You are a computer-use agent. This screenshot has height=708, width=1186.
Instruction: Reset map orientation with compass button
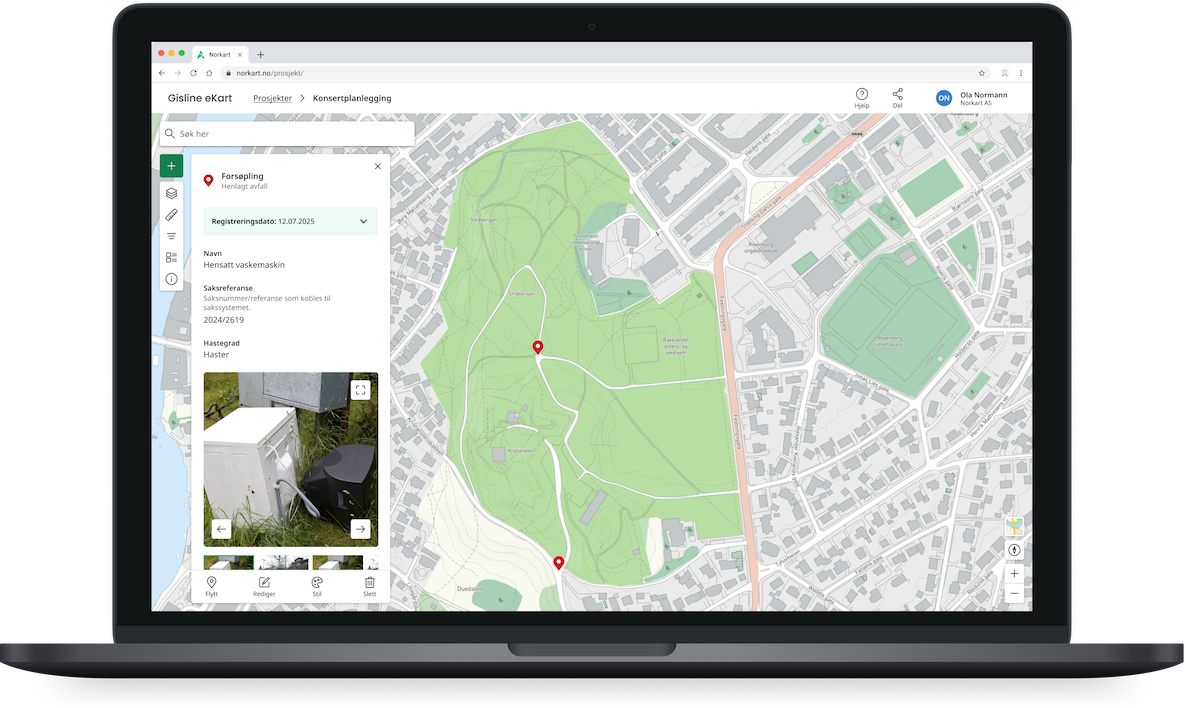tap(1014, 550)
